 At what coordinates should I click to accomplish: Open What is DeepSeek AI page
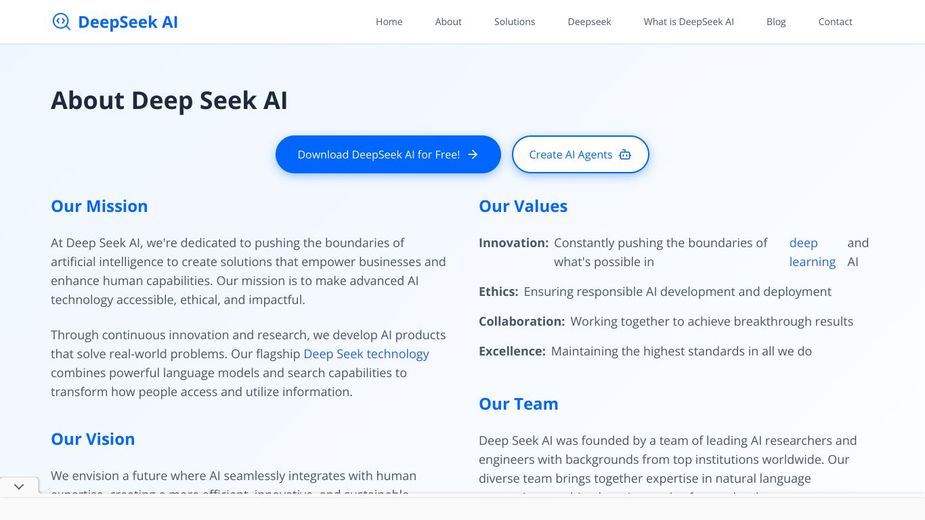[x=688, y=22]
